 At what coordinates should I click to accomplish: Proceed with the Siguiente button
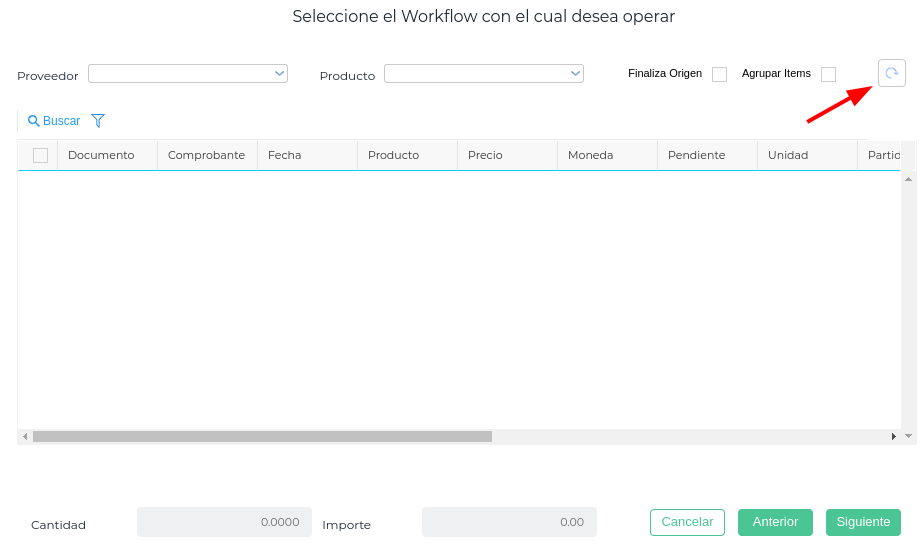863,522
